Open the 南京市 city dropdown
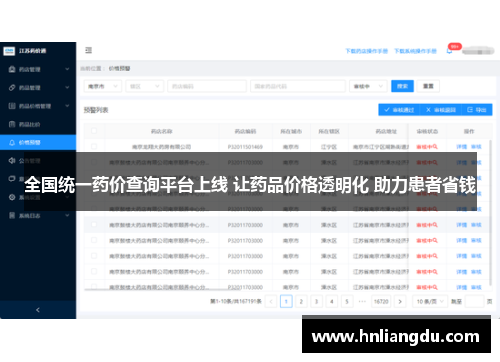 coord(103,86)
